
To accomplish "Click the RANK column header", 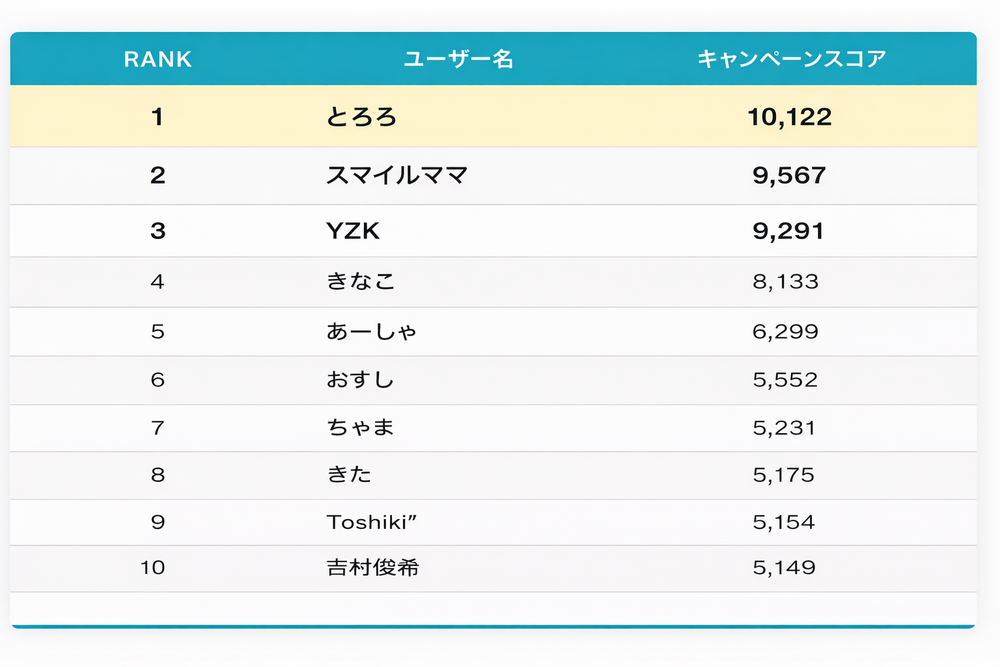I will coord(157,59).
